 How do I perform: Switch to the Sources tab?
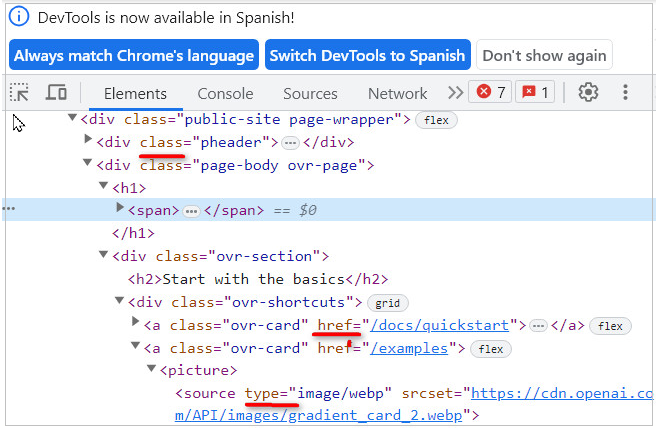310,93
